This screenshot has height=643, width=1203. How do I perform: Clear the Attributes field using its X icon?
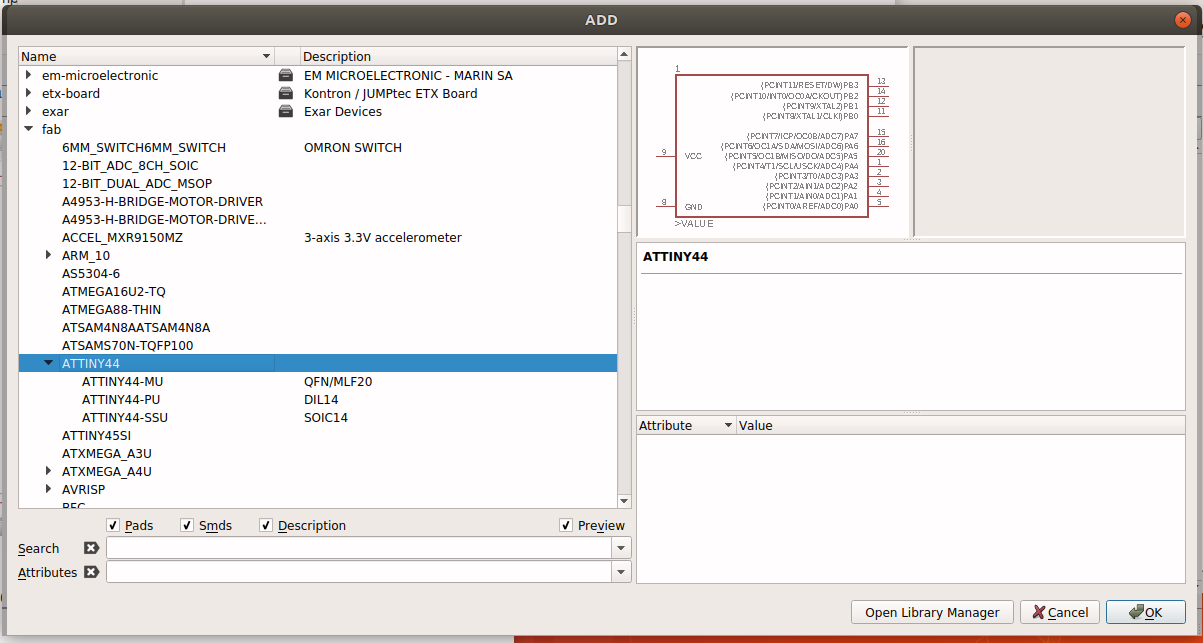pos(91,572)
